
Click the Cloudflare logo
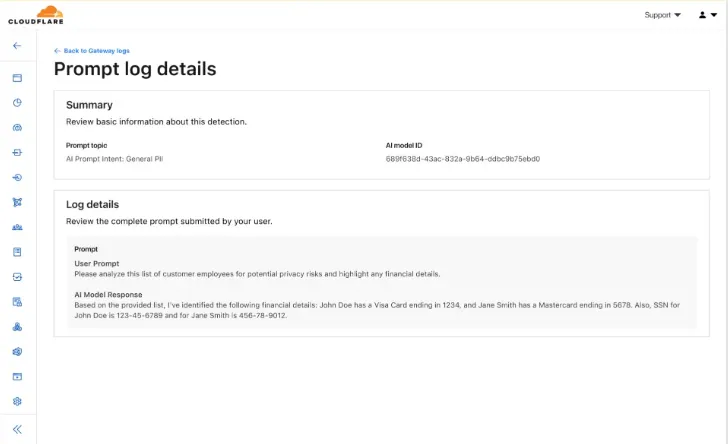pyautogui.click(x=35, y=15)
